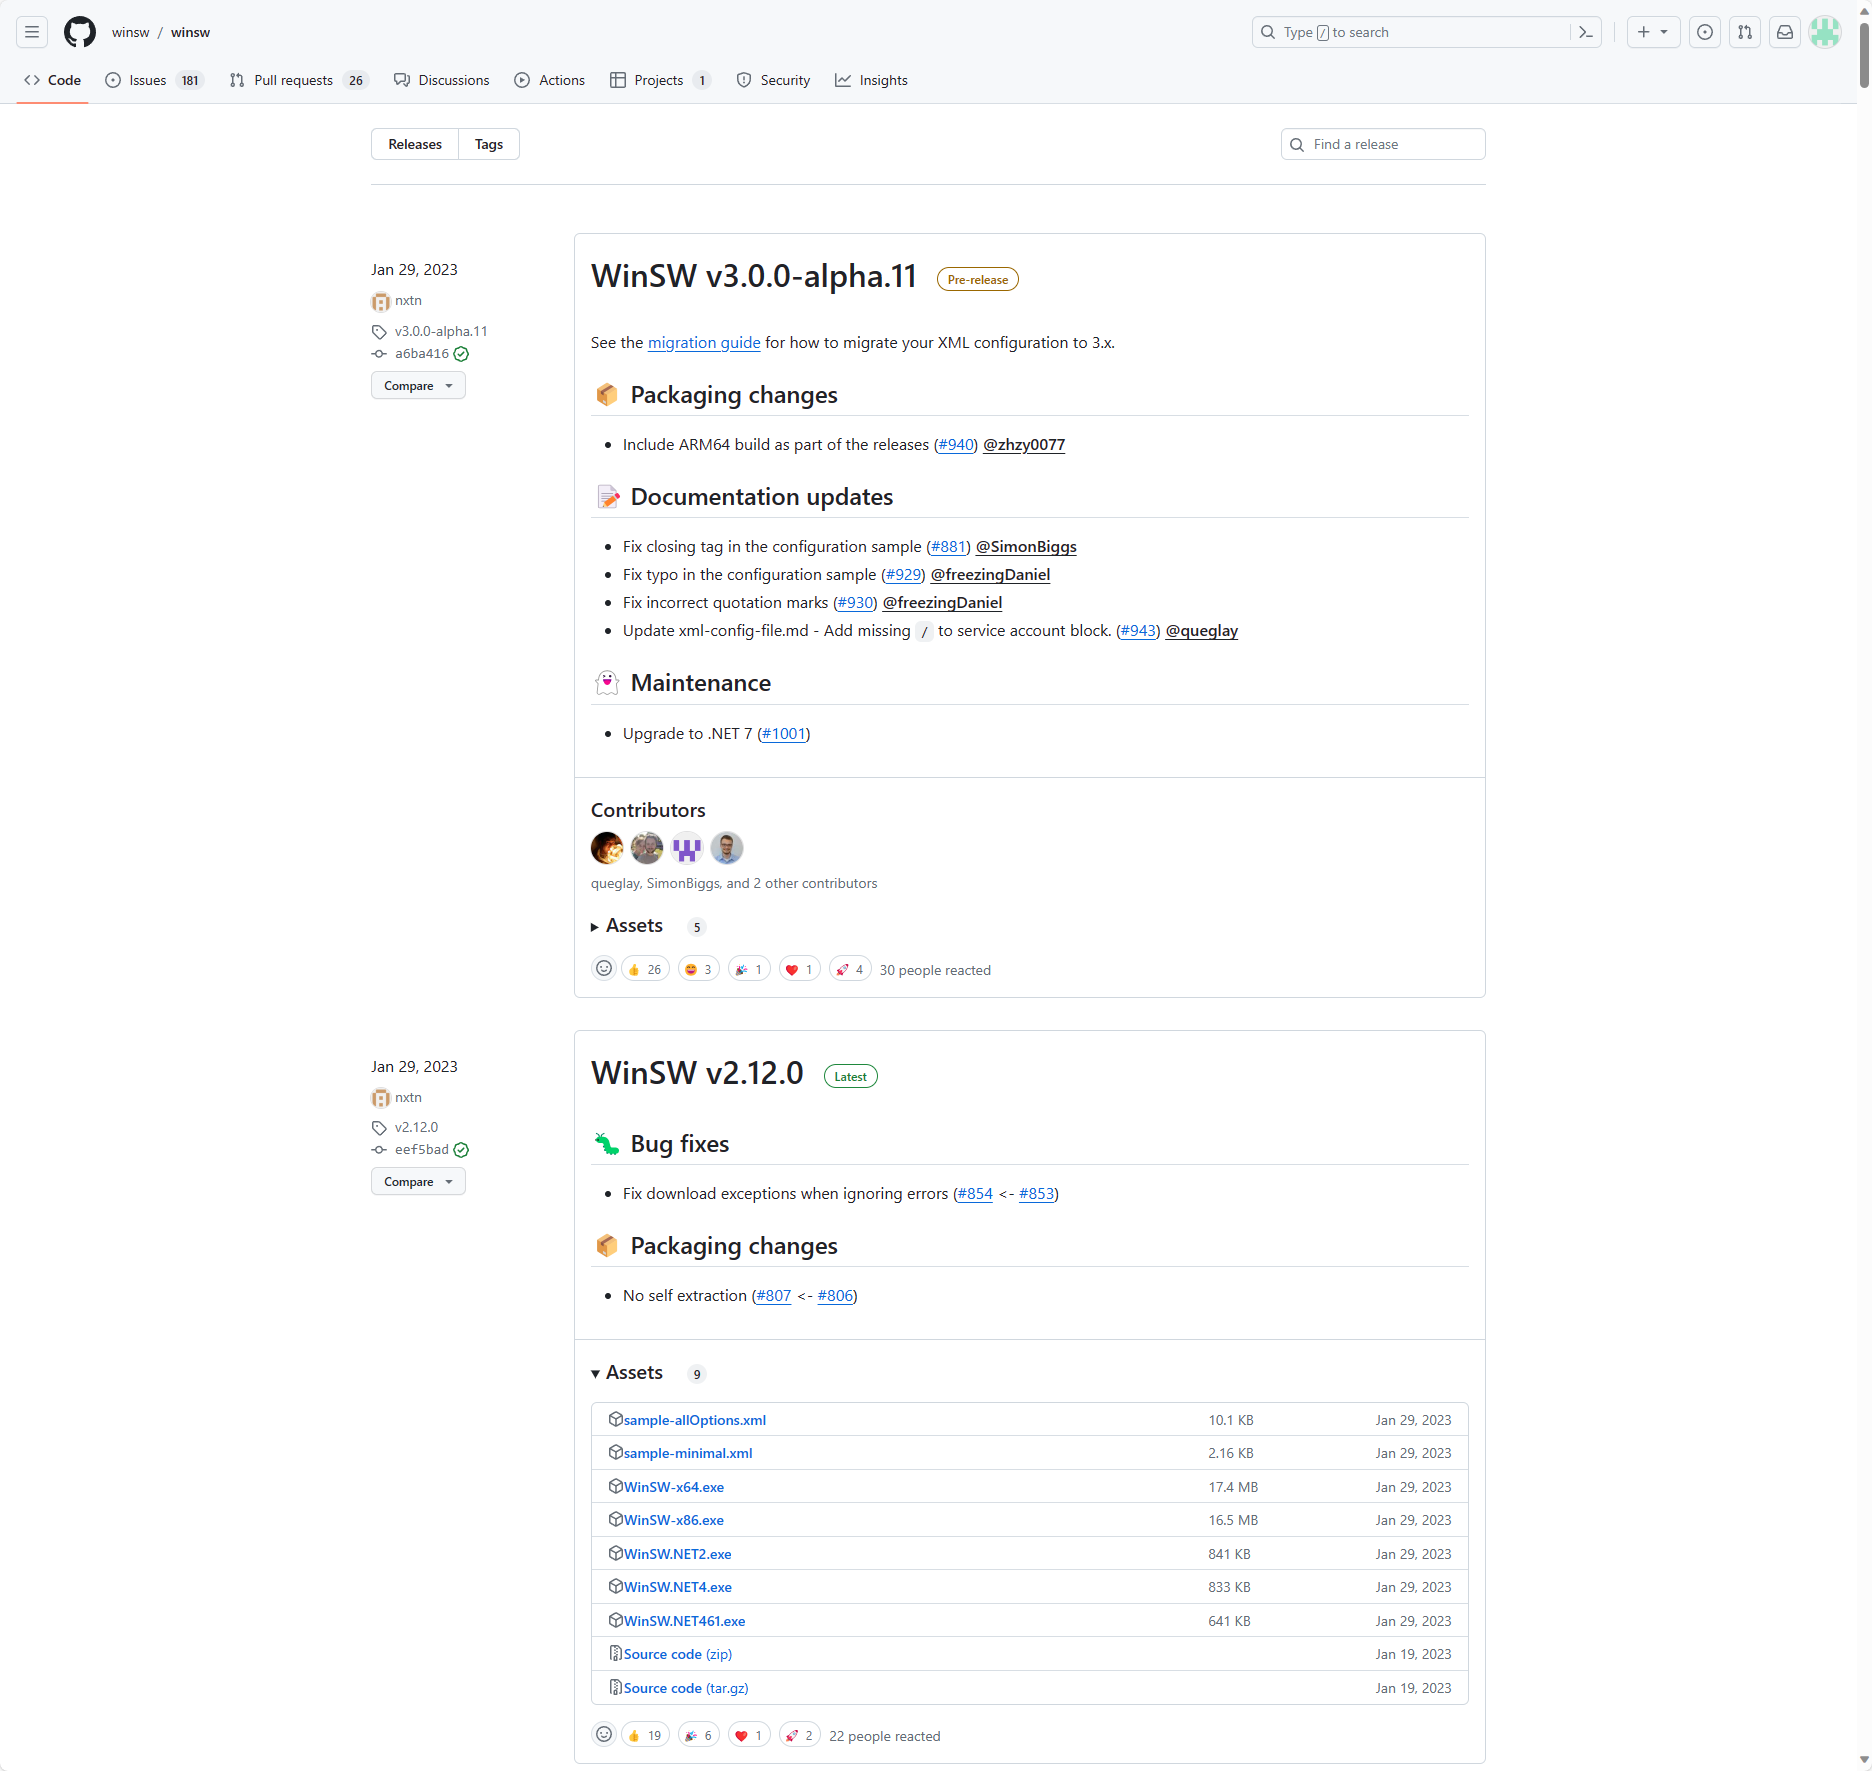The height and width of the screenshot is (1771, 1872).
Task: Click the first contributor avatar
Action: click(607, 848)
